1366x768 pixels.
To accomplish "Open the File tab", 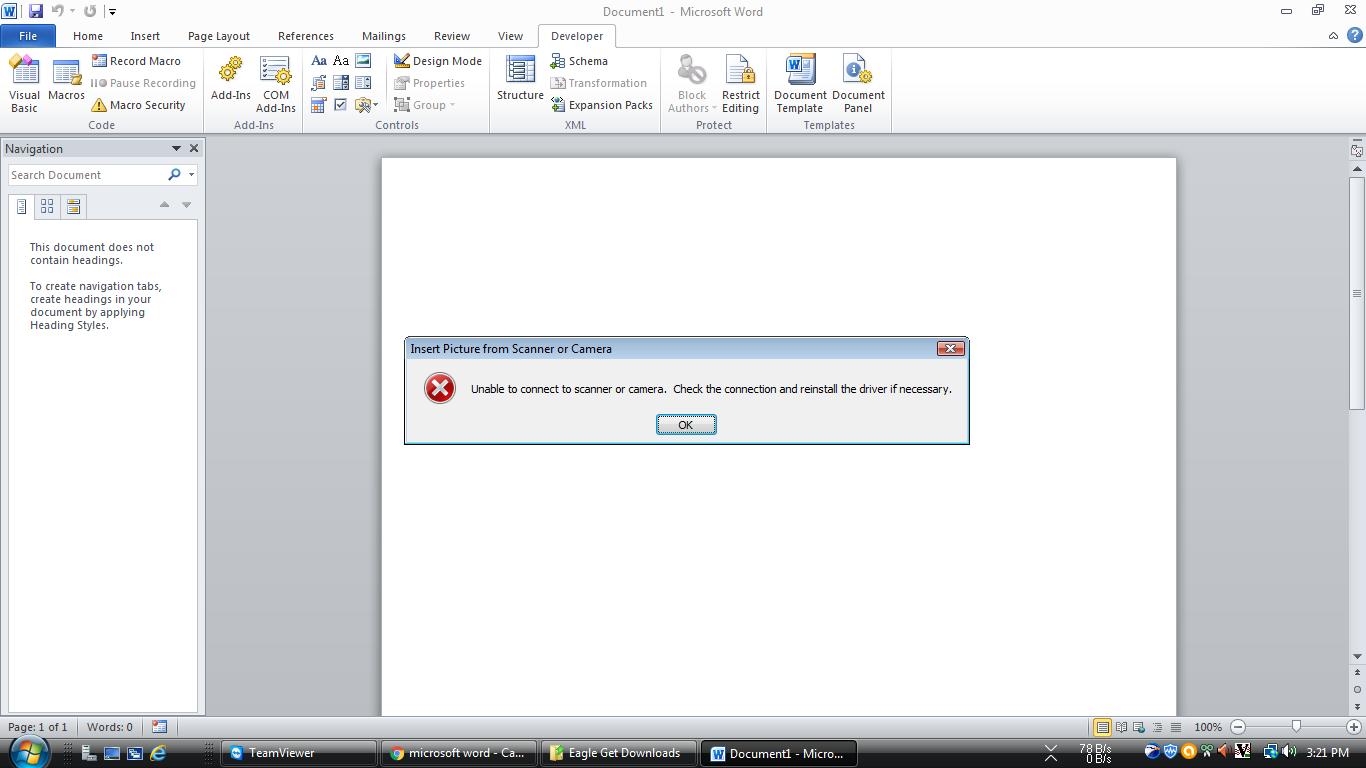I will tap(28, 36).
